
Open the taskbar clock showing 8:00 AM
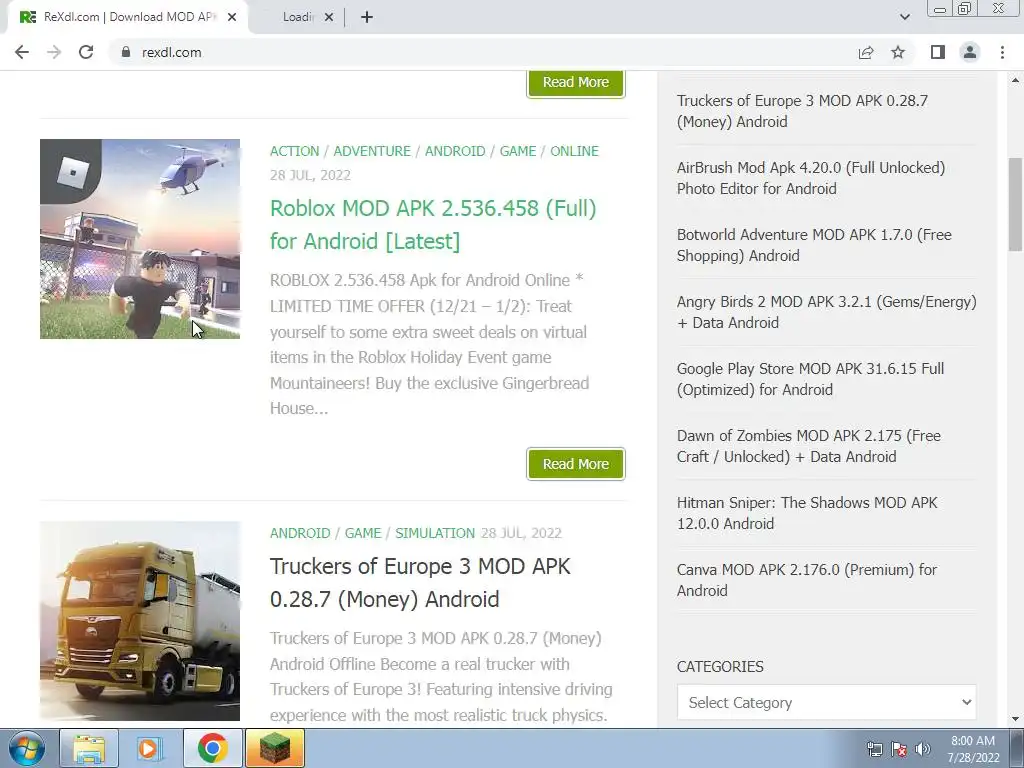point(973,749)
